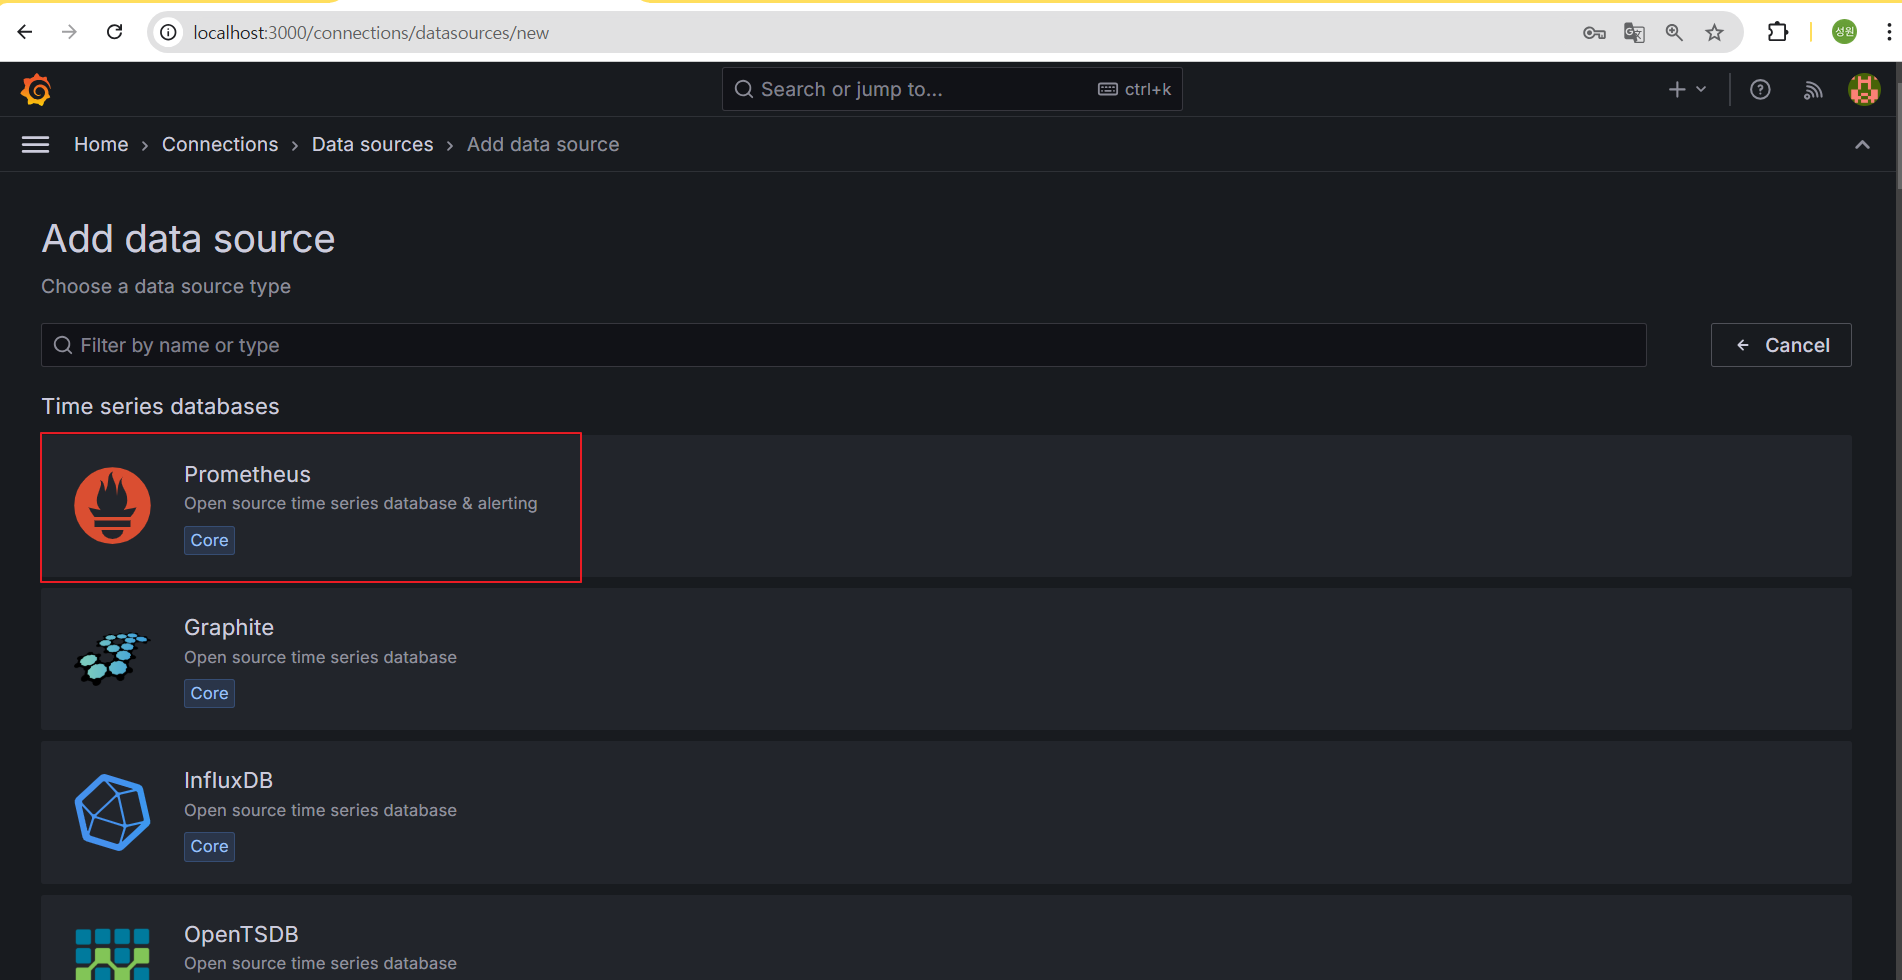The image size is (1902, 980).
Task: Open the Grafana user profile avatar
Action: [x=1864, y=90]
